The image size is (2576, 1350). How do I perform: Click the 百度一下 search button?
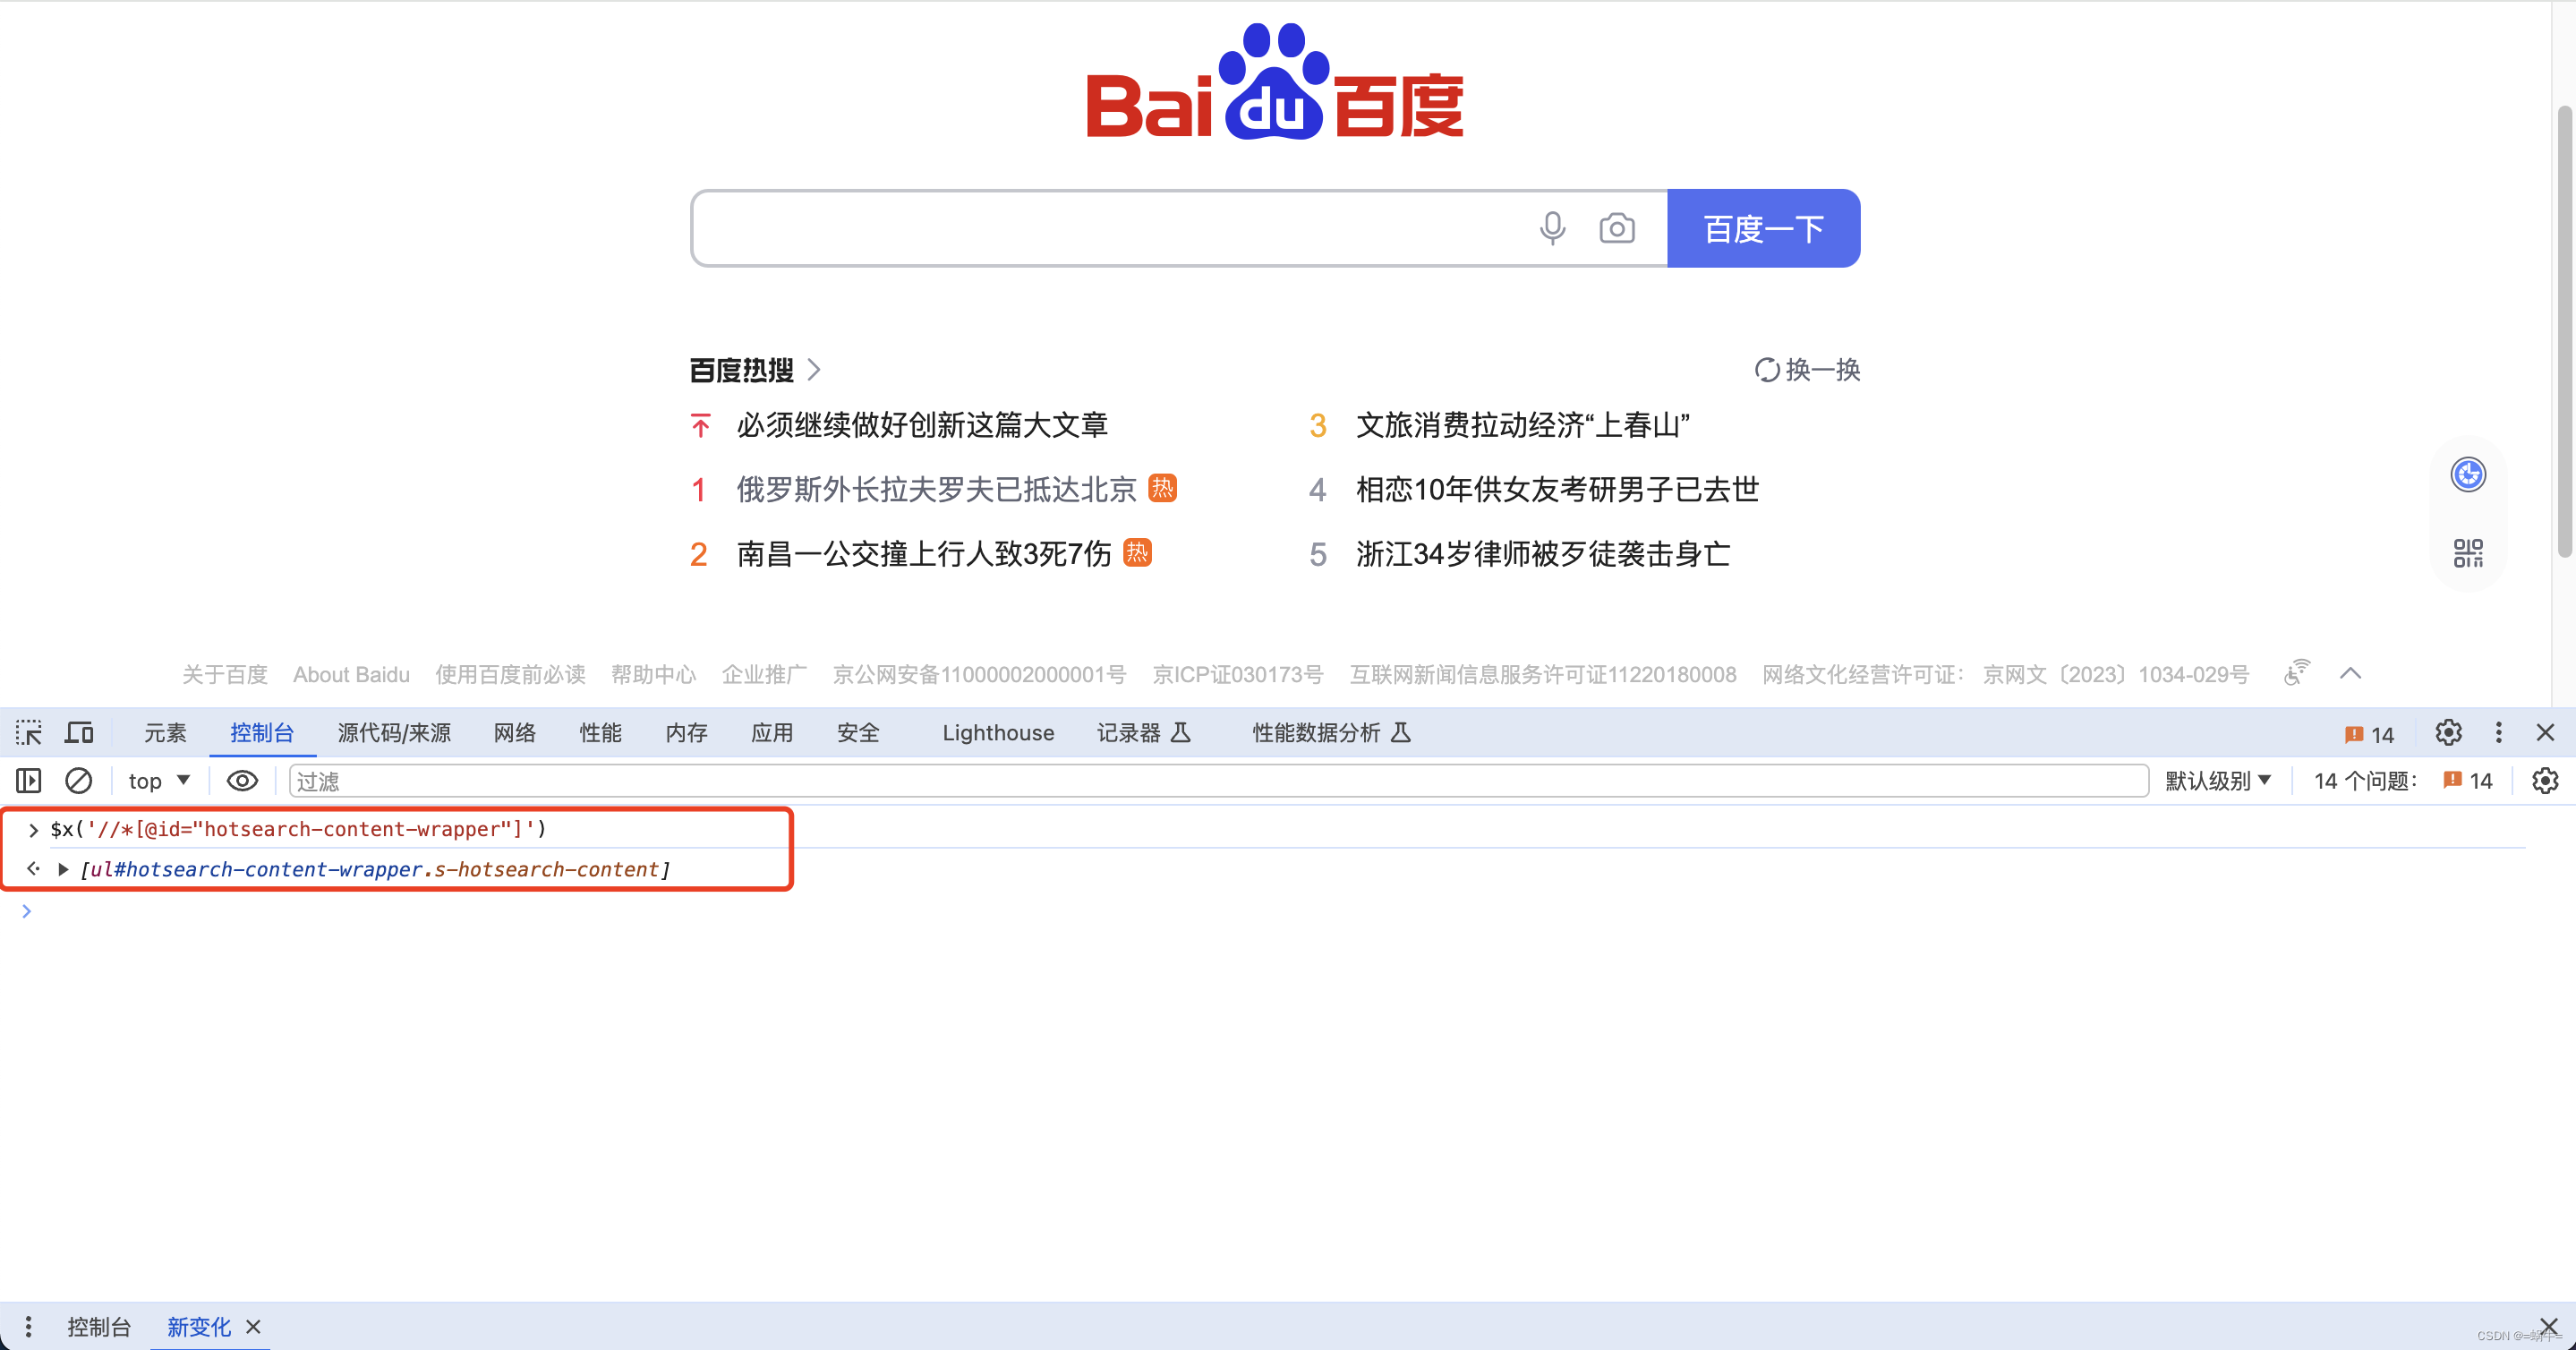click(x=1763, y=228)
